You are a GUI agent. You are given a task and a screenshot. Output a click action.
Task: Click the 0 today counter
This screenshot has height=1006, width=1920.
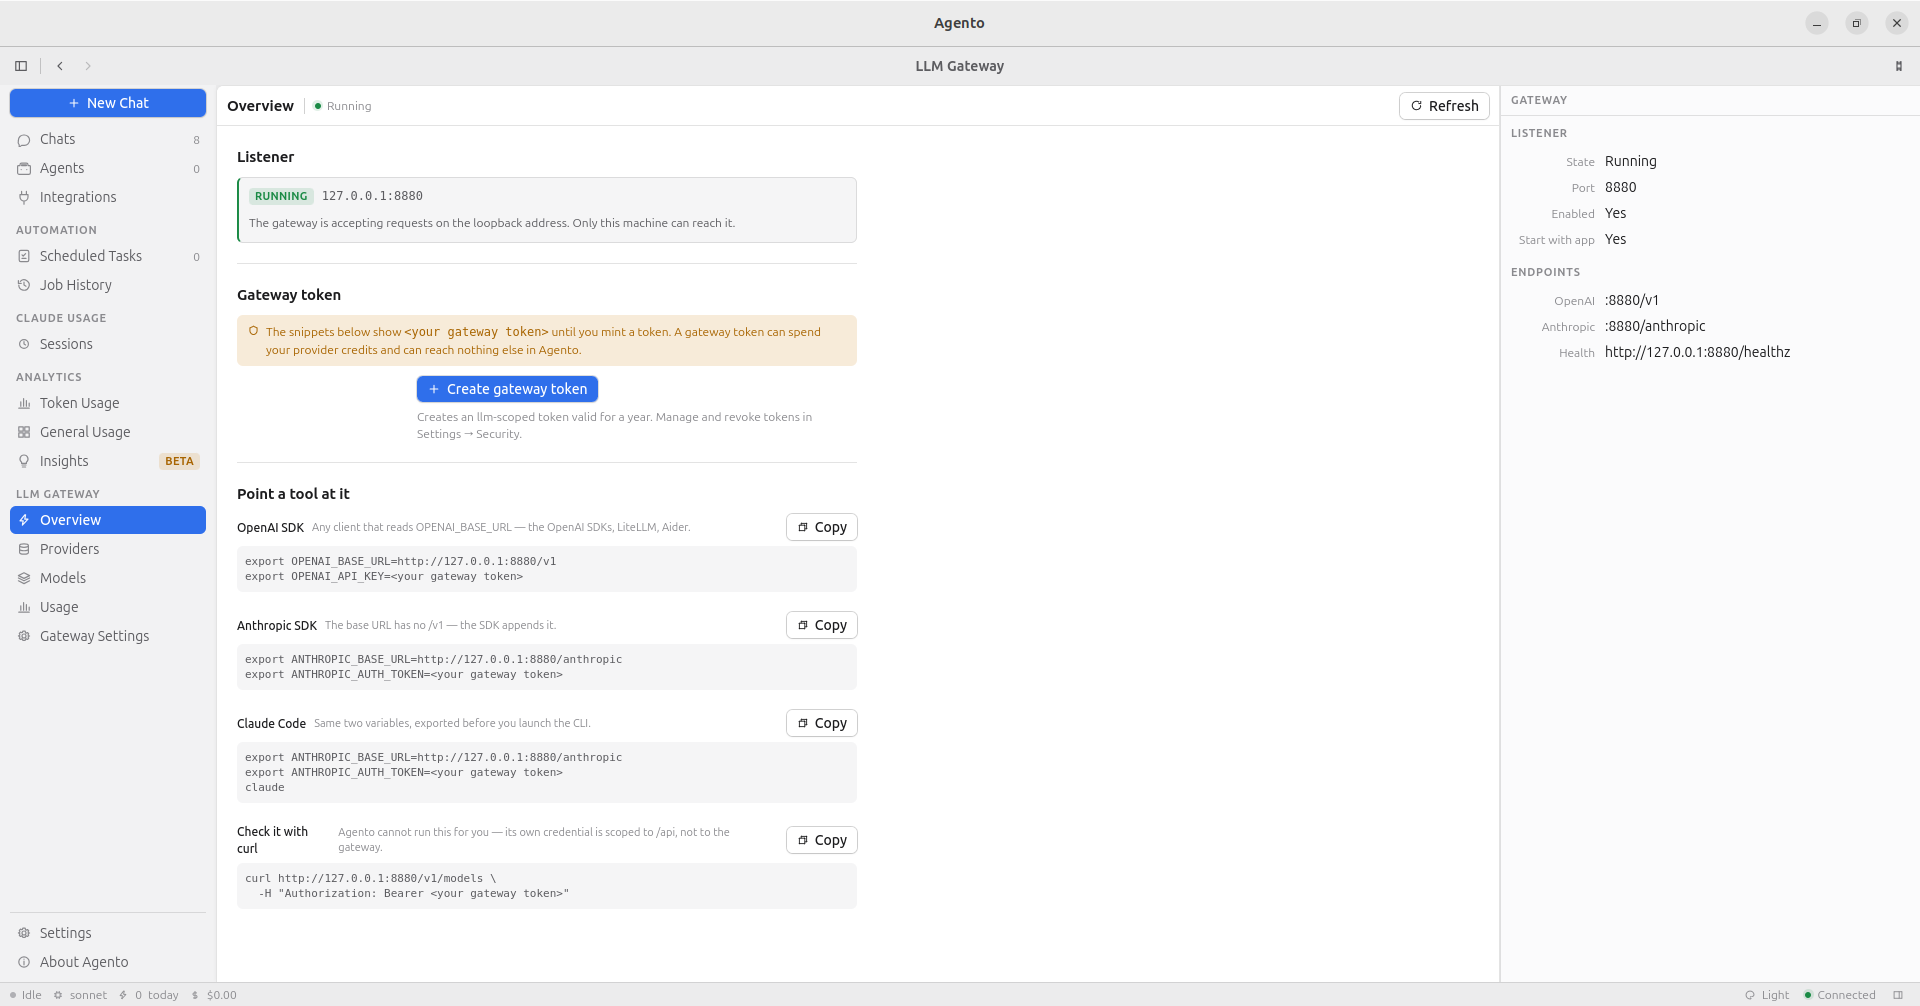[149, 995]
